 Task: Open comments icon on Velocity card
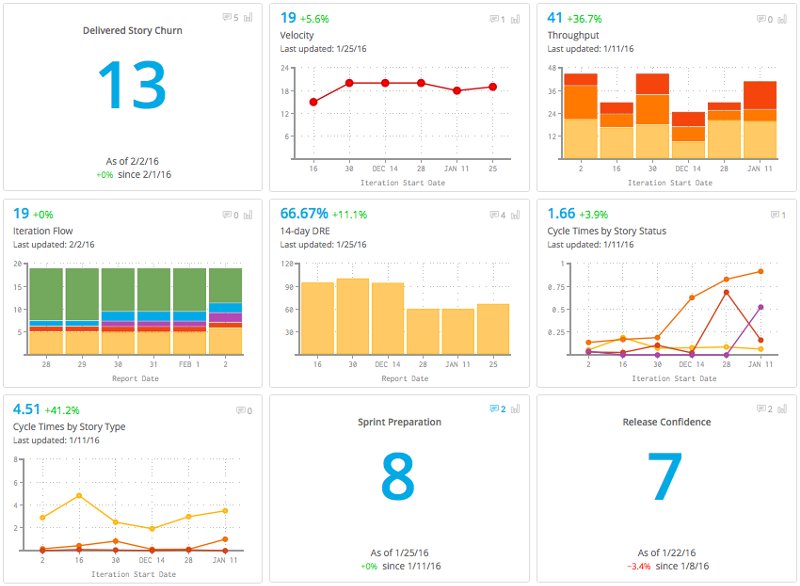click(x=497, y=19)
